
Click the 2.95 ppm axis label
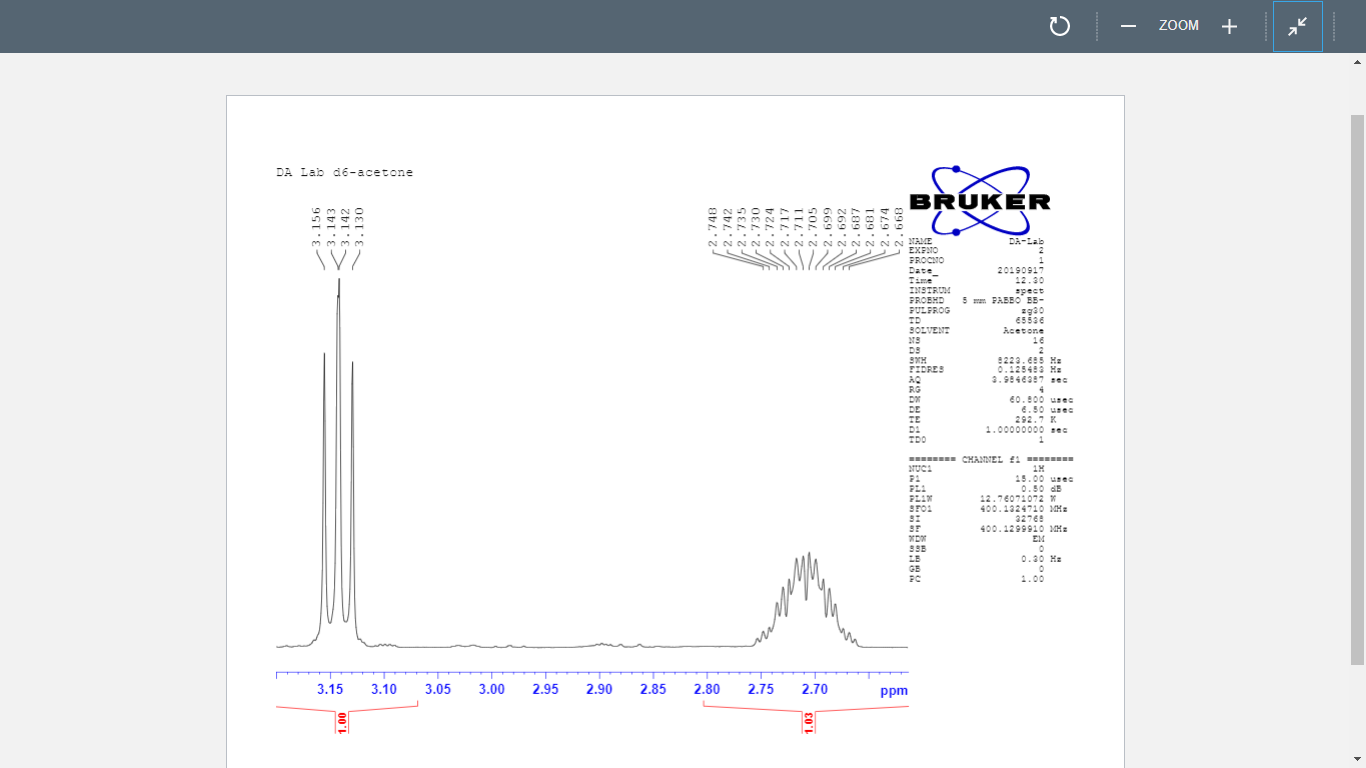tap(546, 690)
